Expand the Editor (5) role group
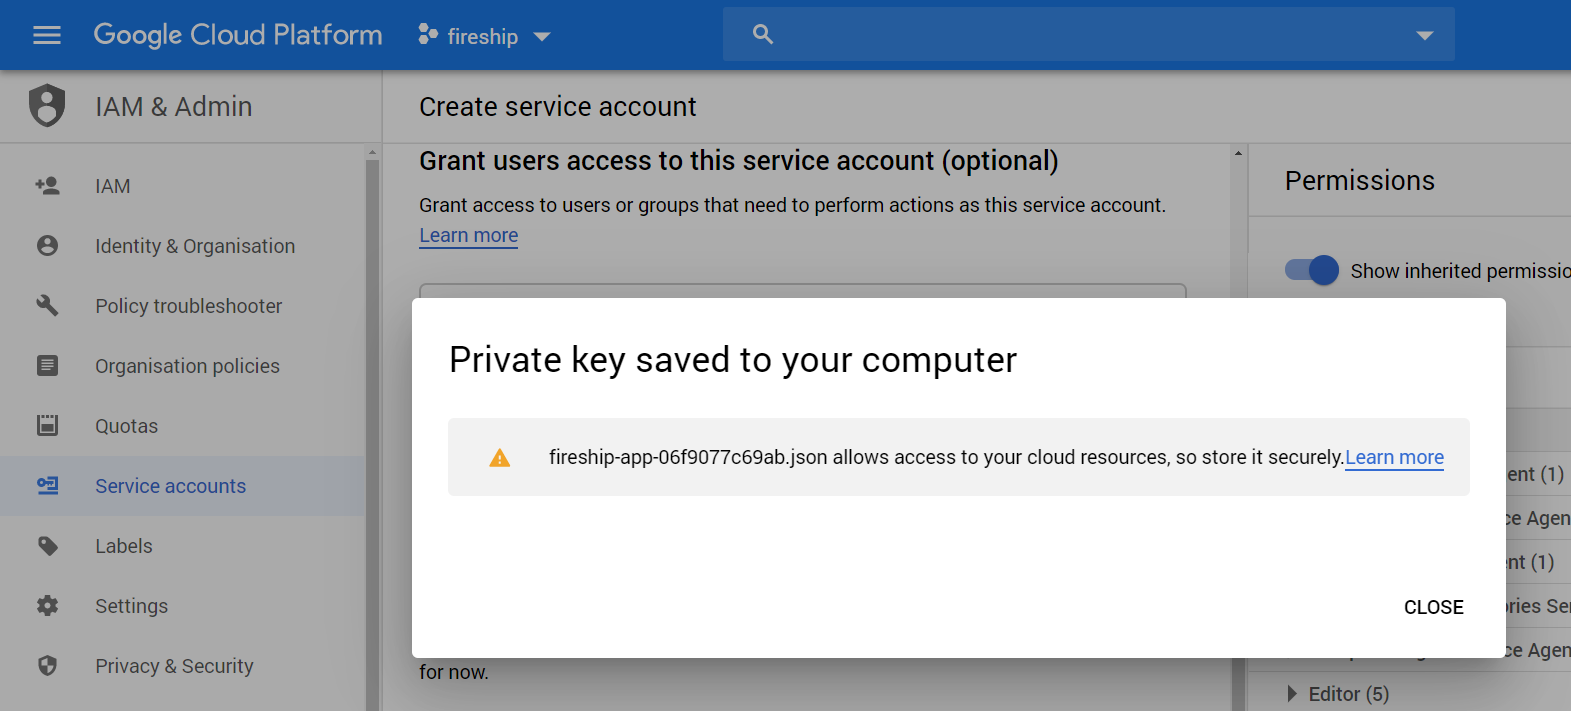Screen dimensions: 1571x711 1292,694
